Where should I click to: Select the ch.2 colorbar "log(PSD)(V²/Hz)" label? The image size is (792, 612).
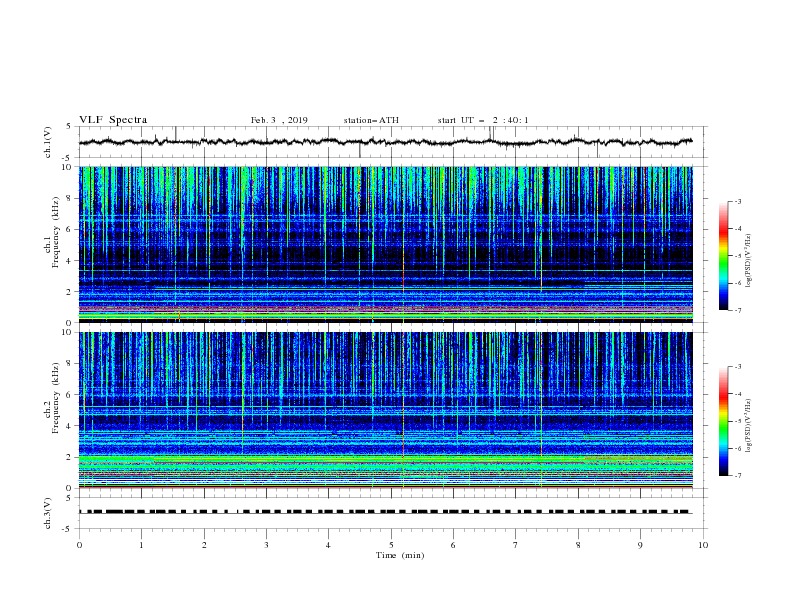click(x=748, y=426)
